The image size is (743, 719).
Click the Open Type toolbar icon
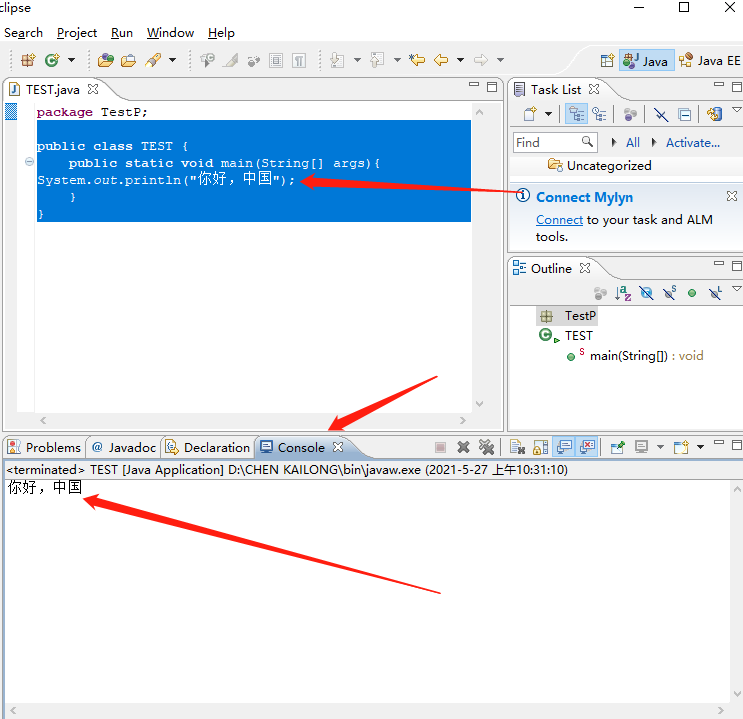pos(103,60)
